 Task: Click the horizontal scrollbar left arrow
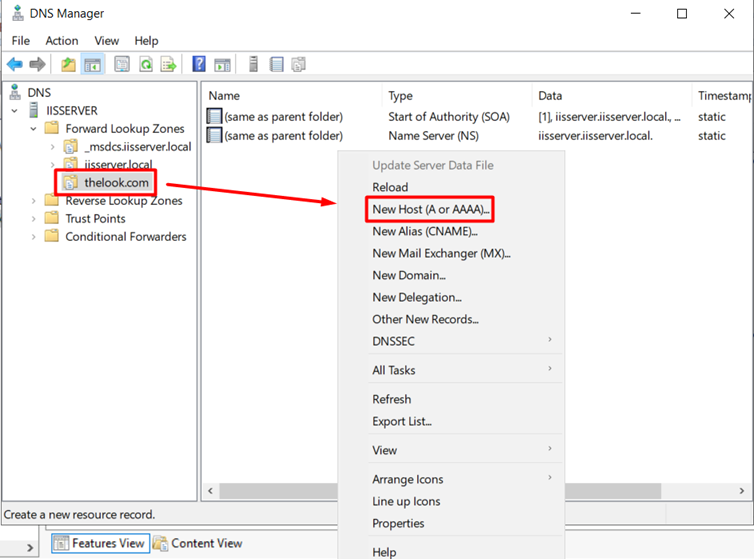coord(211,491)
